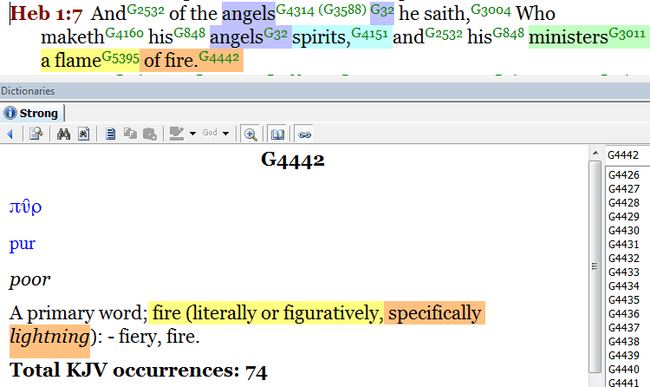The width and height of the screenshot is (650, 387).
Task: Select G4437 in the topic list
Action: coord(624,328)
